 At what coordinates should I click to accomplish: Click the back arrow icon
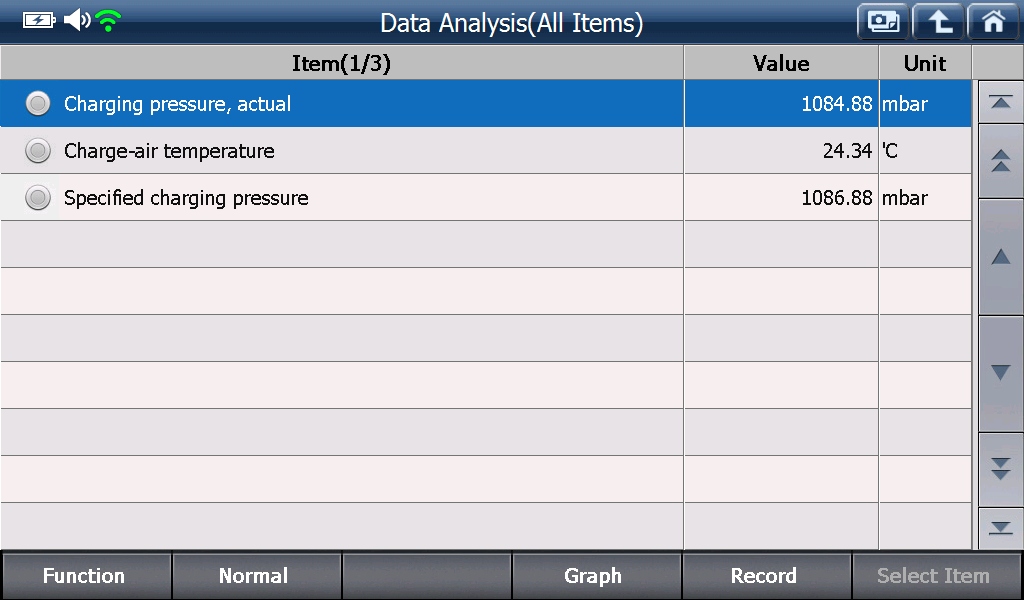tap(938, 22)
